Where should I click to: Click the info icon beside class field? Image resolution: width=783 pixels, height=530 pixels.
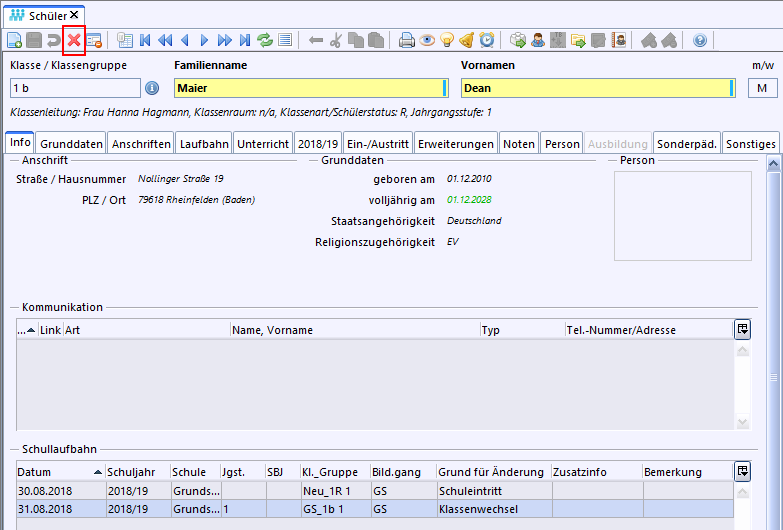pos(153,88)
